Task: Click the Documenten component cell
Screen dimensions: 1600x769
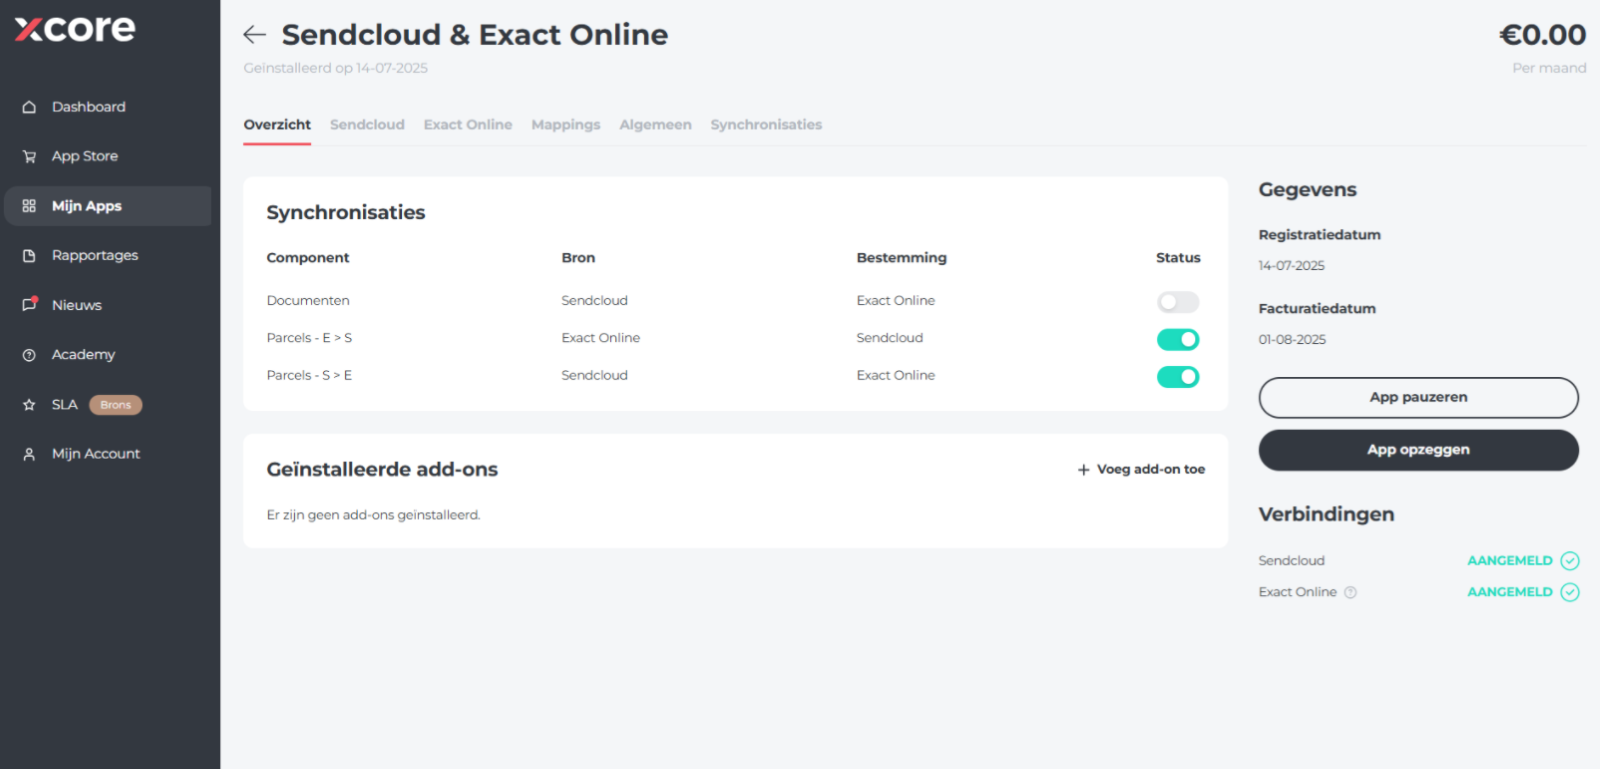Action: 308,301
